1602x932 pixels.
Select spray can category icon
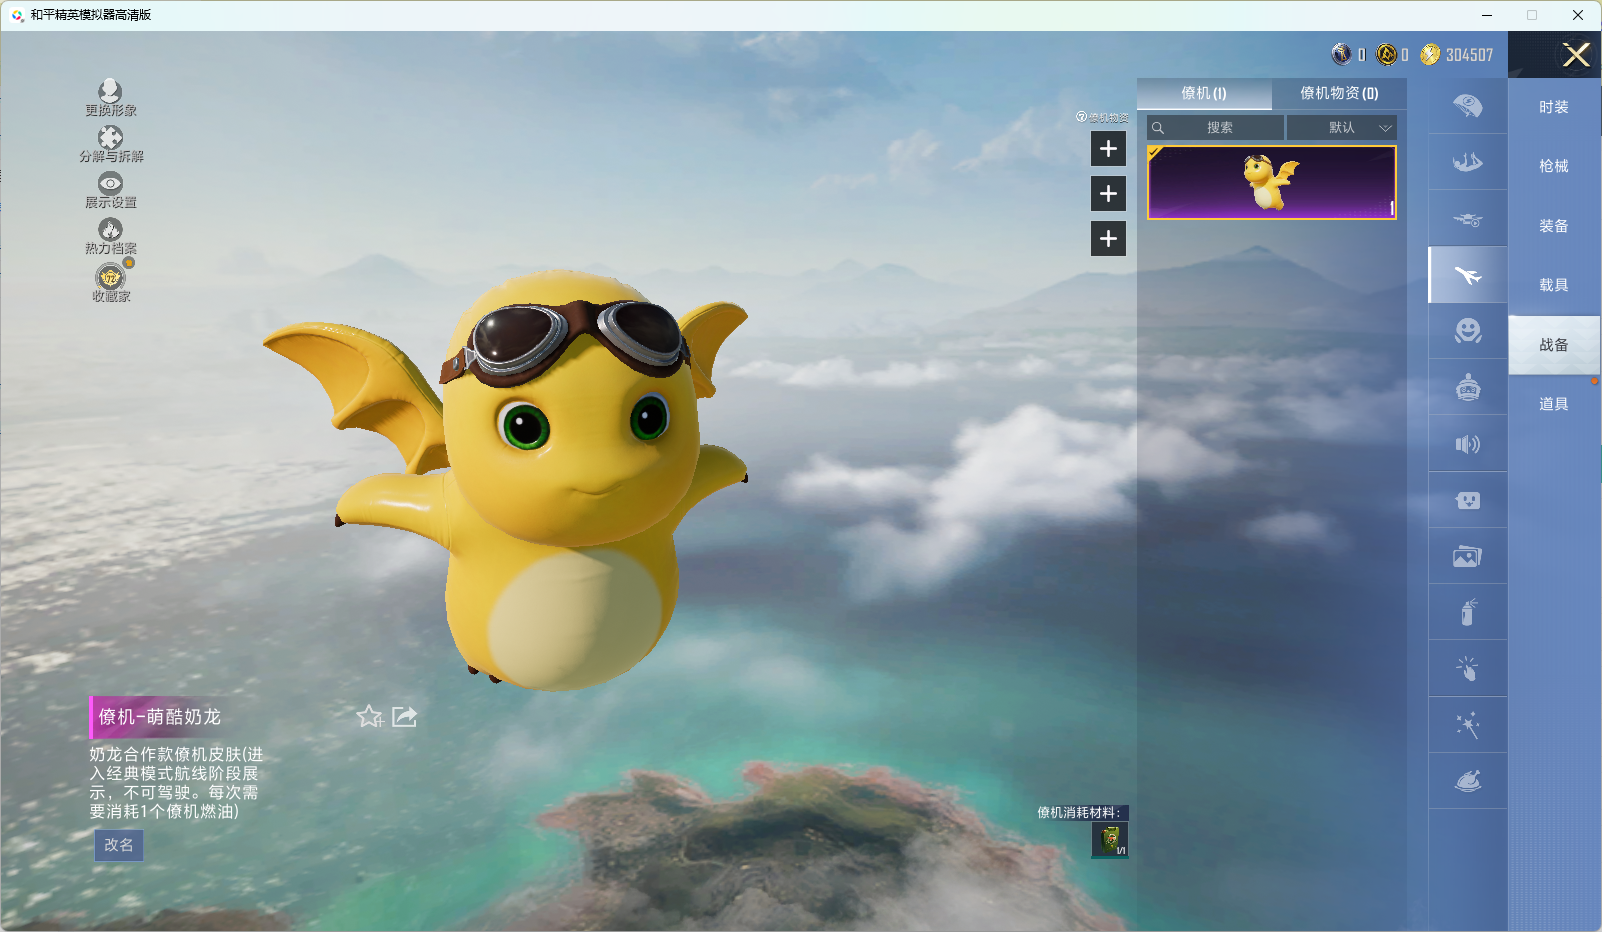click(x=1467, y=612)
